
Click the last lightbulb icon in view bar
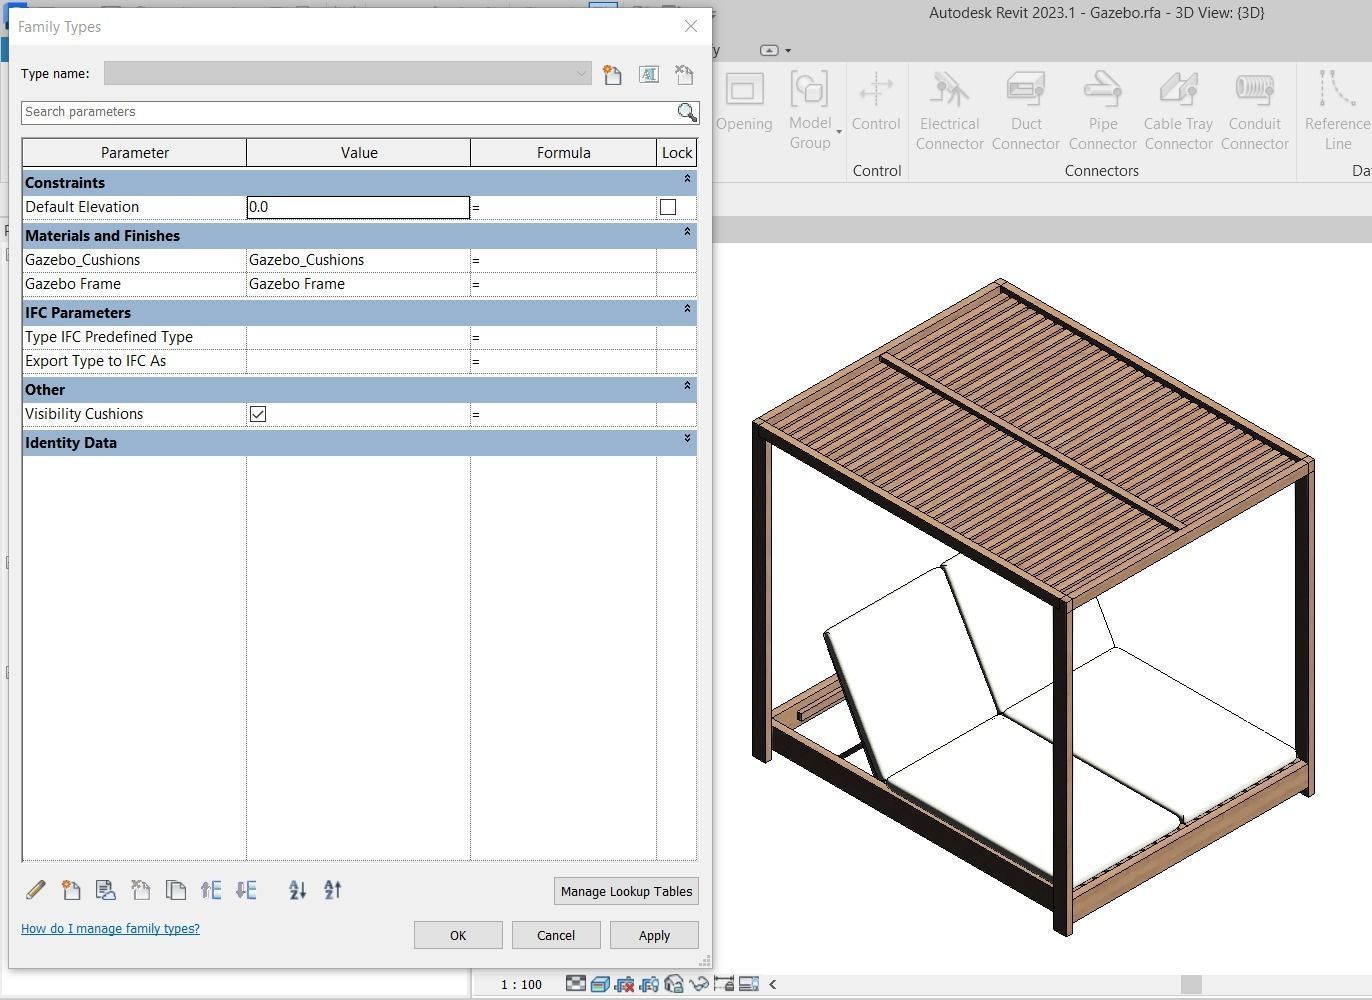coord(748,984)
